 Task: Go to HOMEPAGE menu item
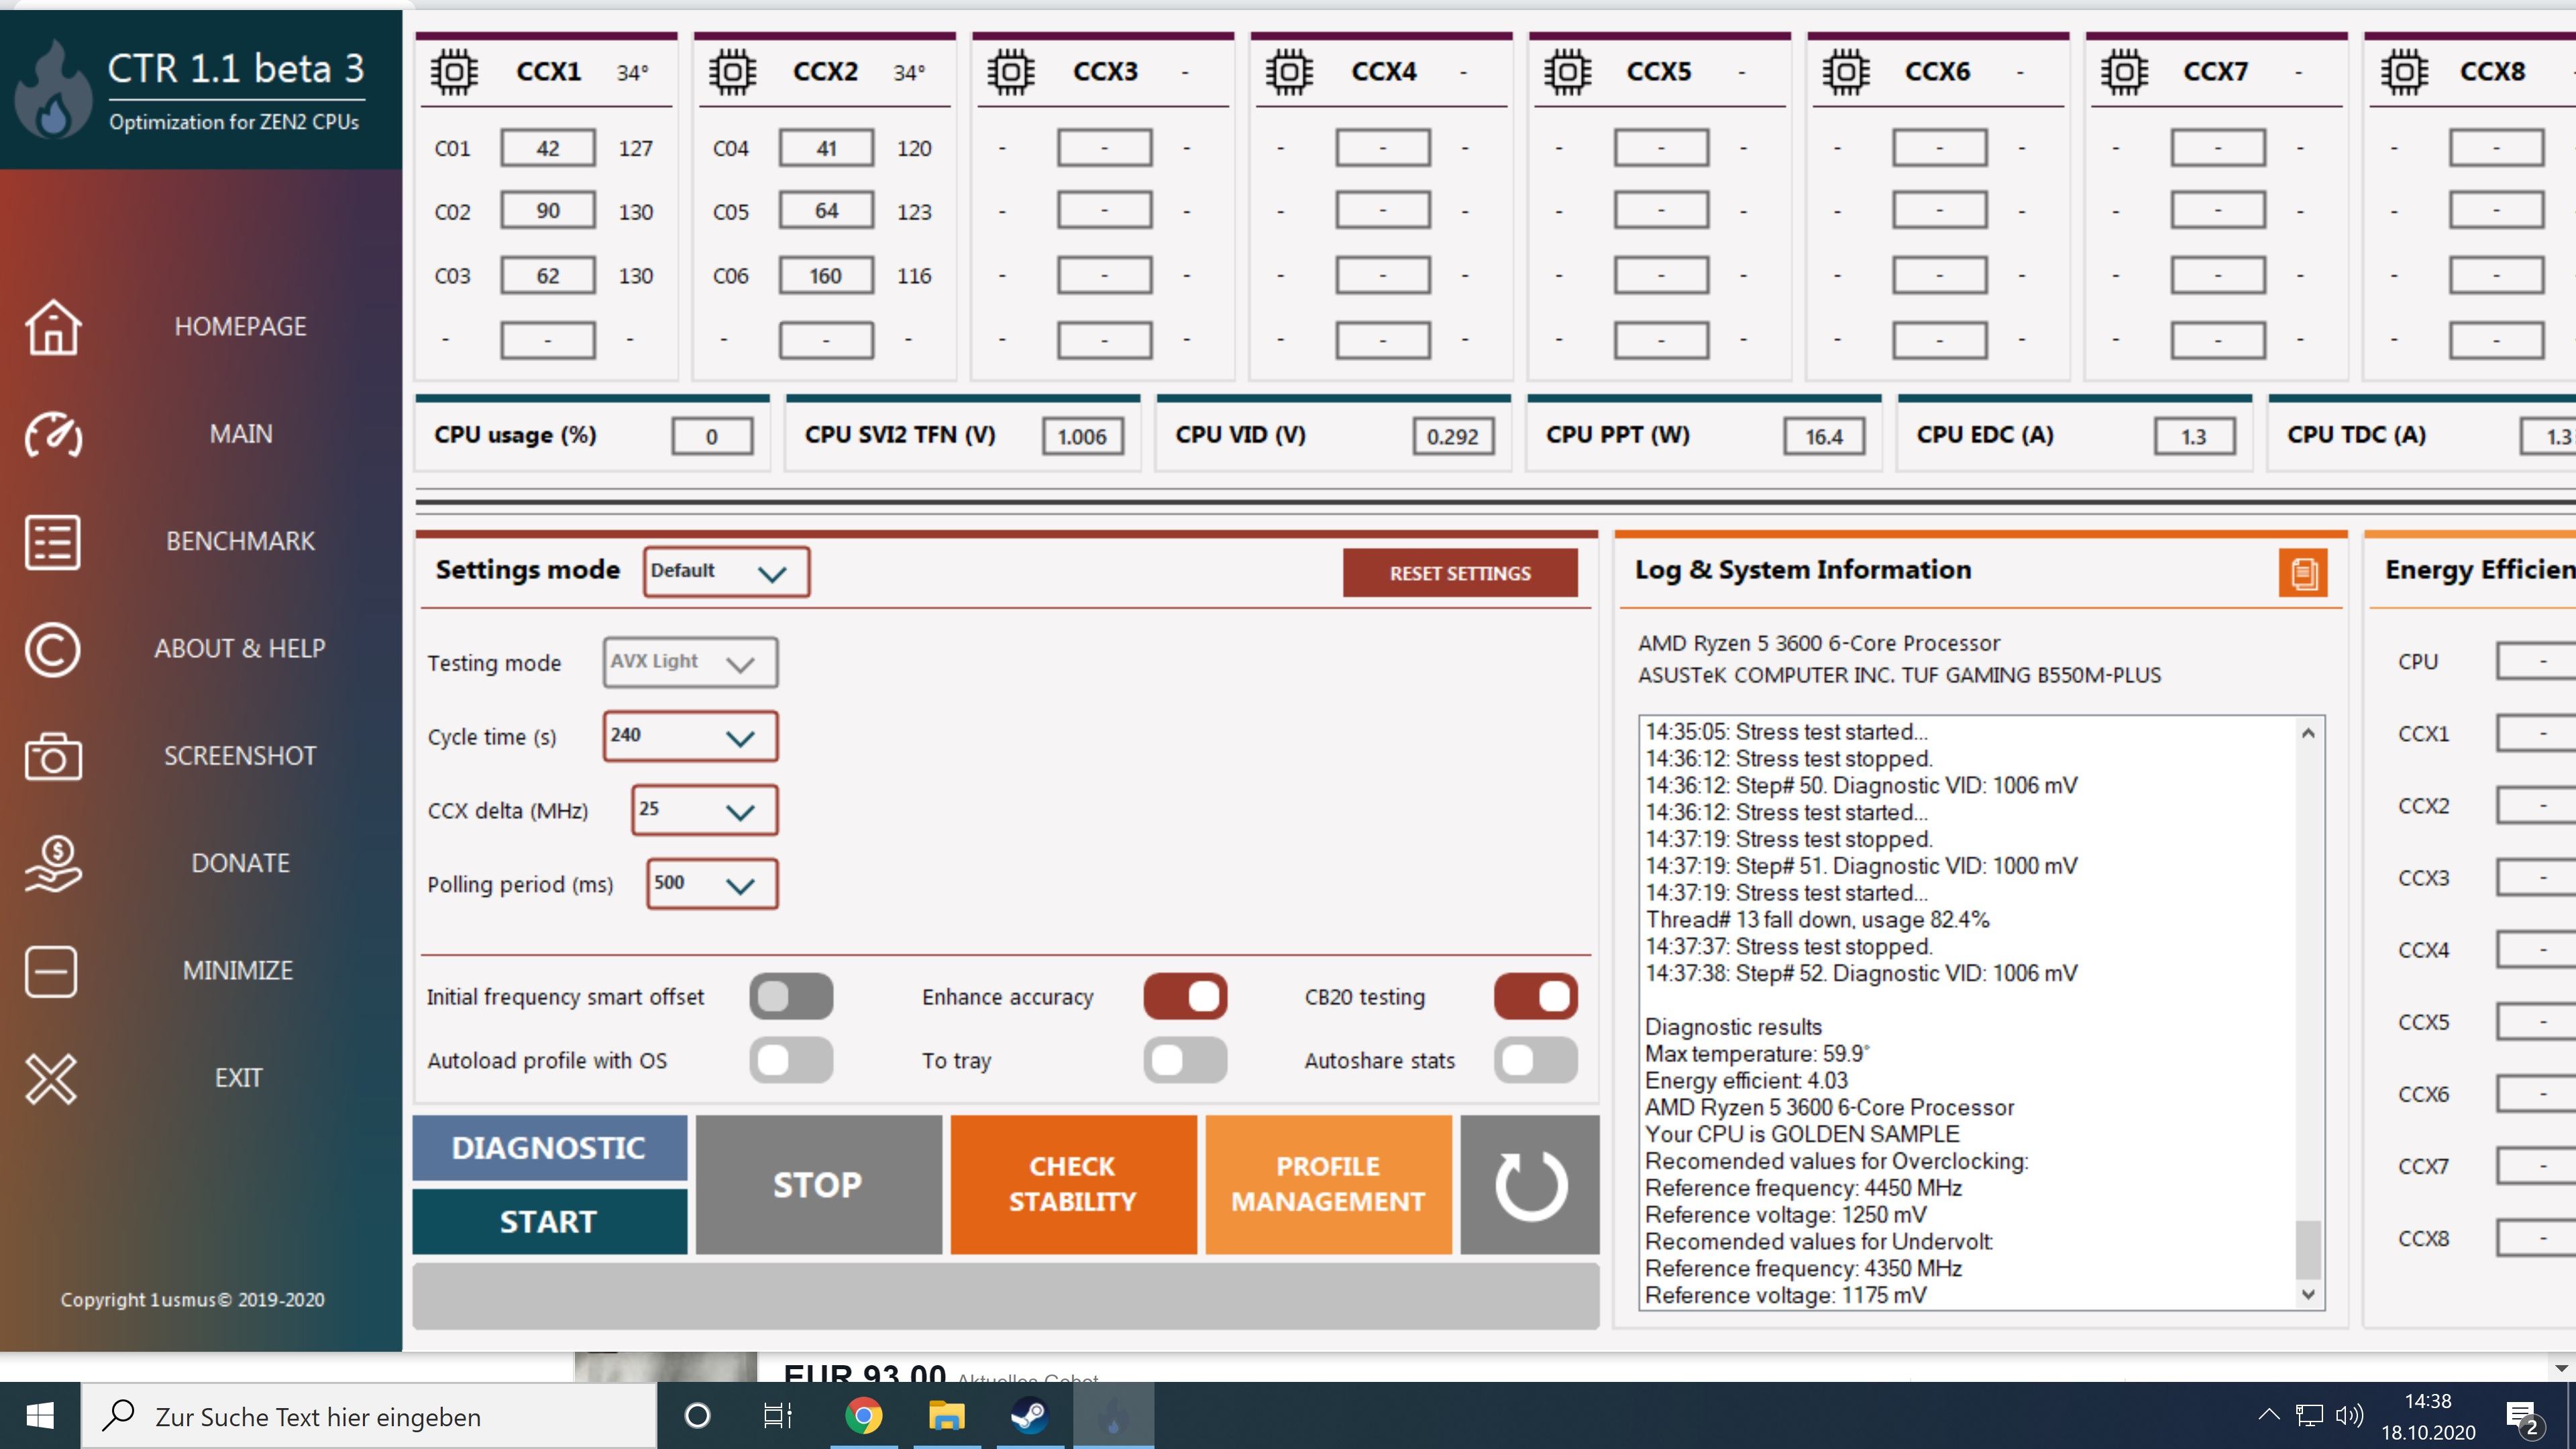(x=240, y=327)
